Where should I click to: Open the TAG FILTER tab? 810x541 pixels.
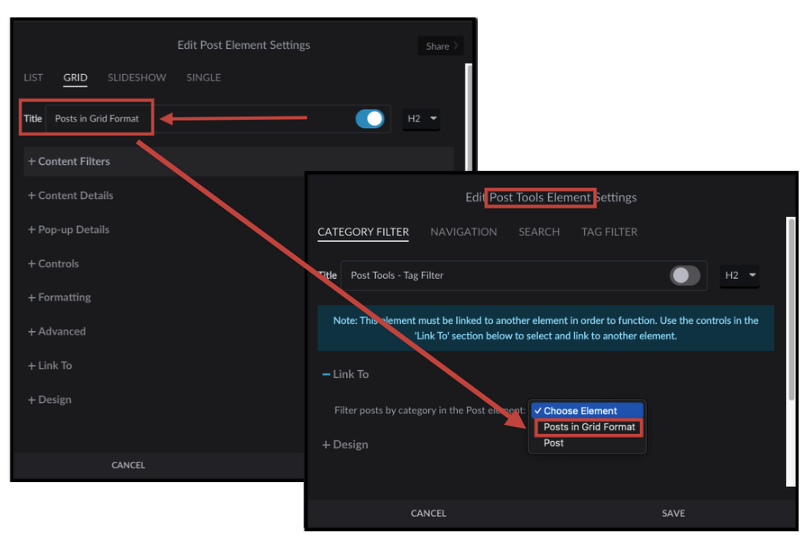coord(609,232)
